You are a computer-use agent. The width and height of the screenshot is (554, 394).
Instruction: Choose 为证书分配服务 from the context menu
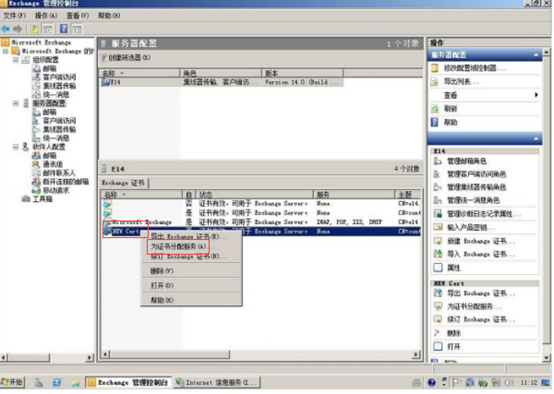pyautogui.click(x=178, y=246)
